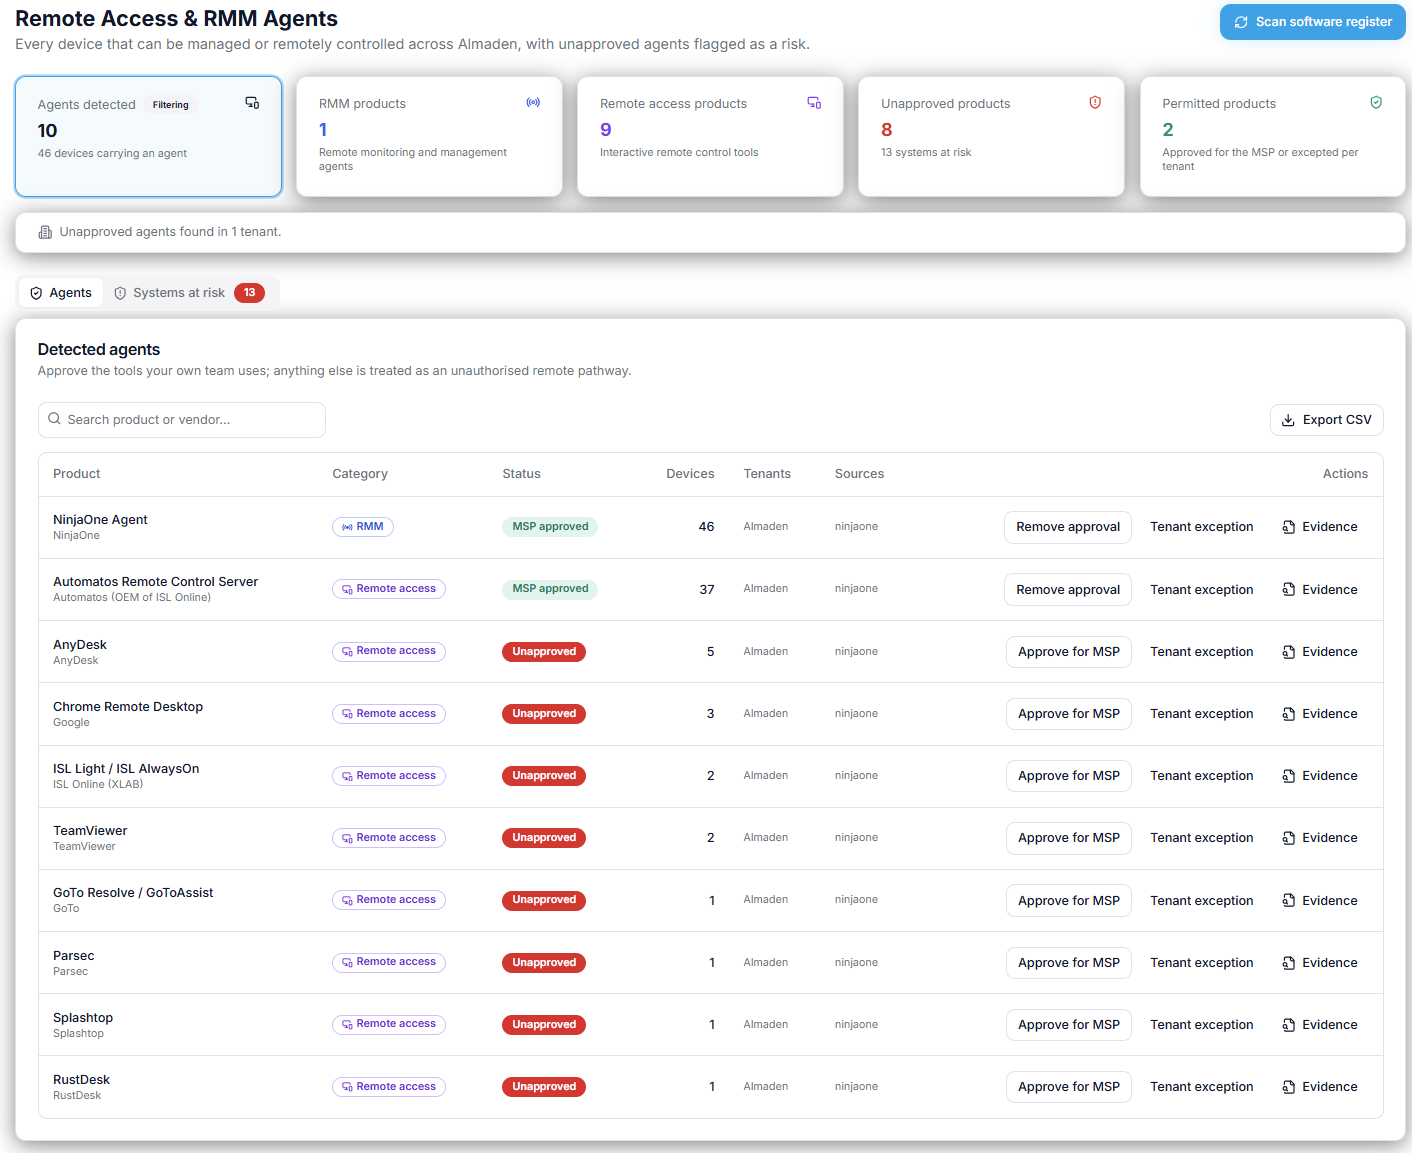Click the icon on Remote access products card
The height and width of the screenshot is (1153, 1412).
pos(814,102)
